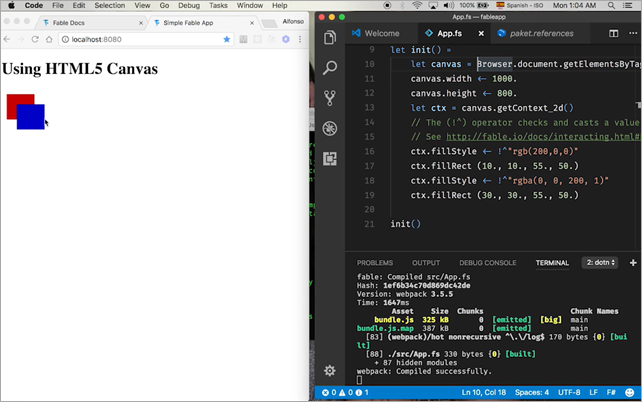This screenshot has width=642, height=402.
Task: Select the TERMINAL panel tab
Action: (552, 263)
